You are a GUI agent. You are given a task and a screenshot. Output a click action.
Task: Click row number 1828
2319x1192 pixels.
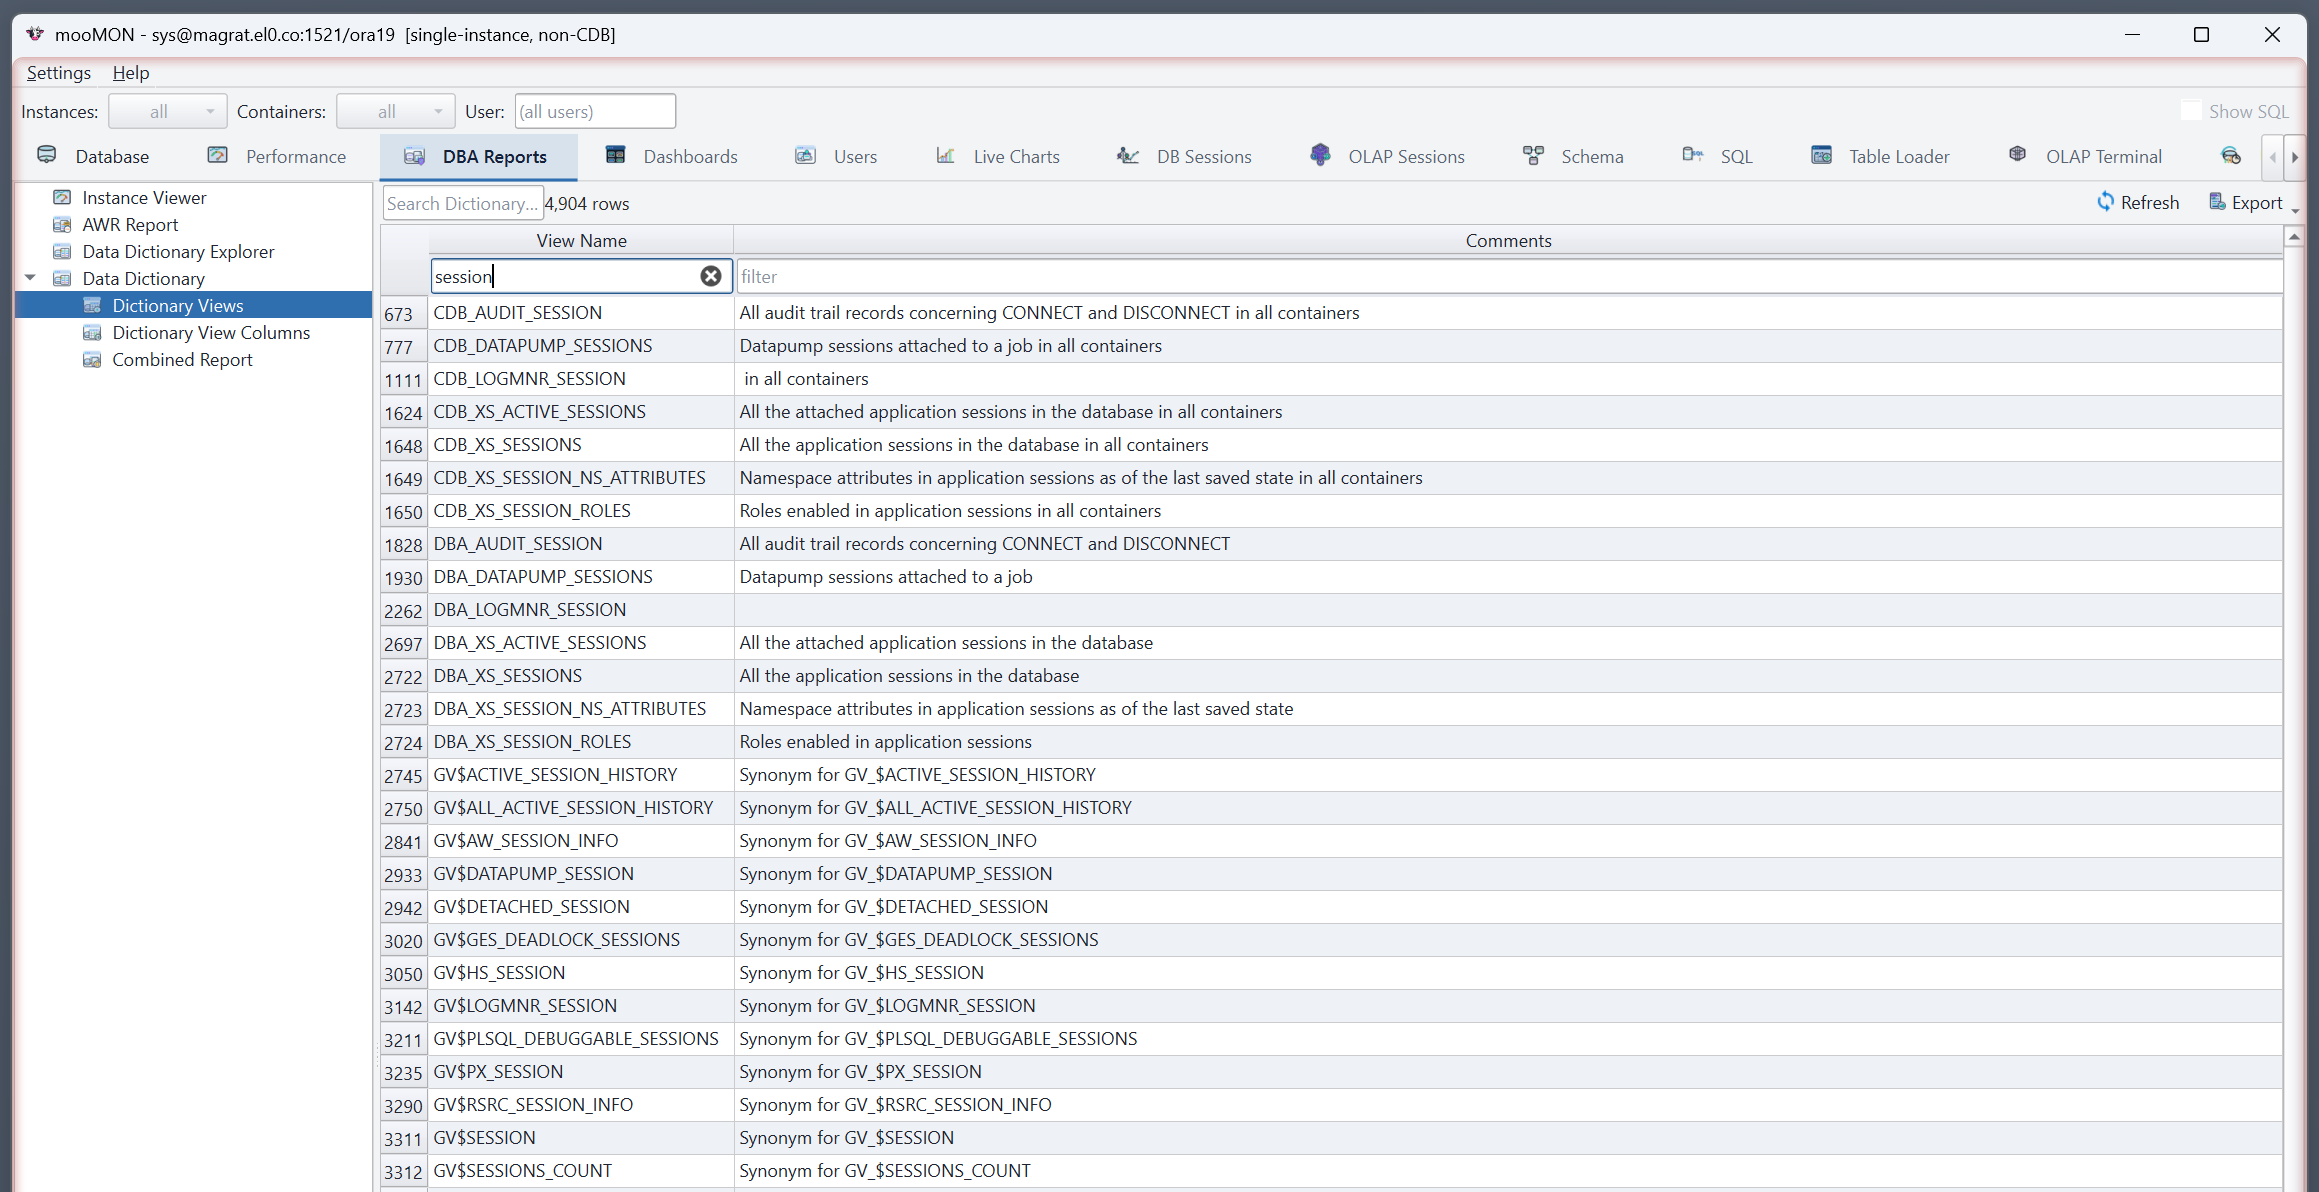(x=404, y=545)
